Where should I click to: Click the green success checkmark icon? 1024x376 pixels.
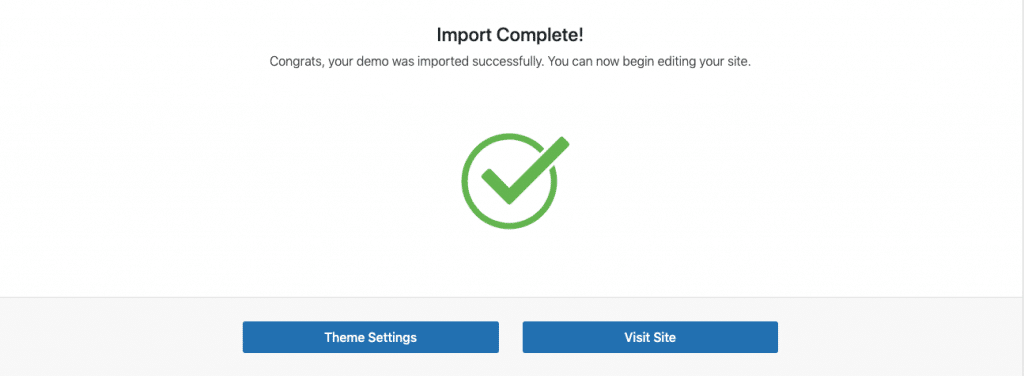[515, 181]
